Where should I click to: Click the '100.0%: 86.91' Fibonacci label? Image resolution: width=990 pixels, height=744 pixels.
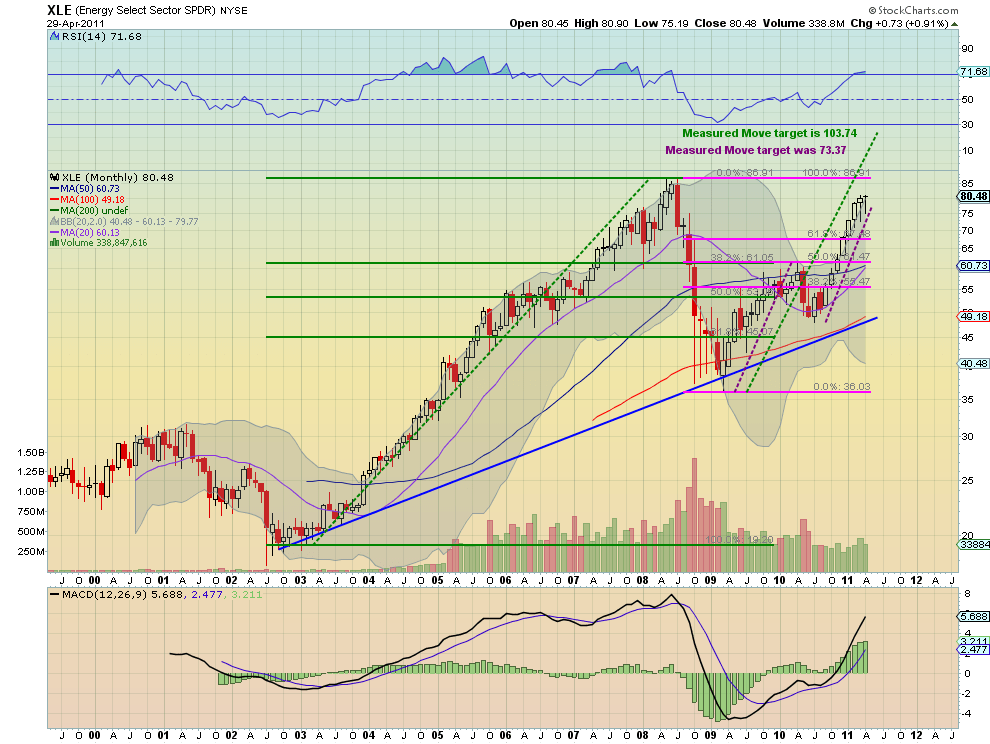pos(837,172)
